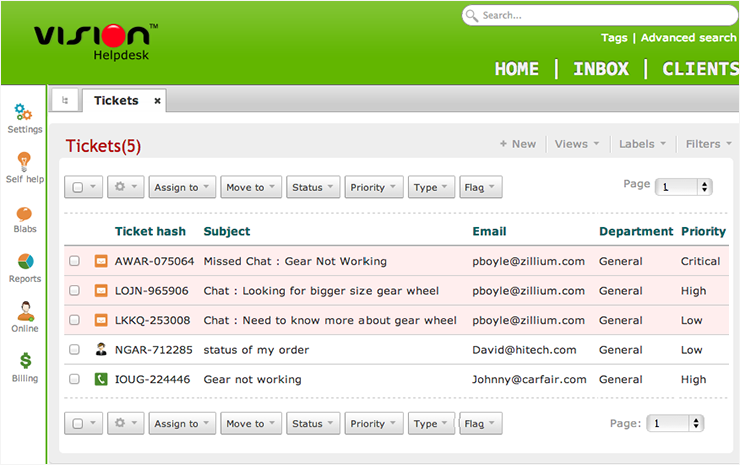Click the mail icon for ticket LKKQ-253008
Viewport: 740px width, 465px height.
pos(101,320)
